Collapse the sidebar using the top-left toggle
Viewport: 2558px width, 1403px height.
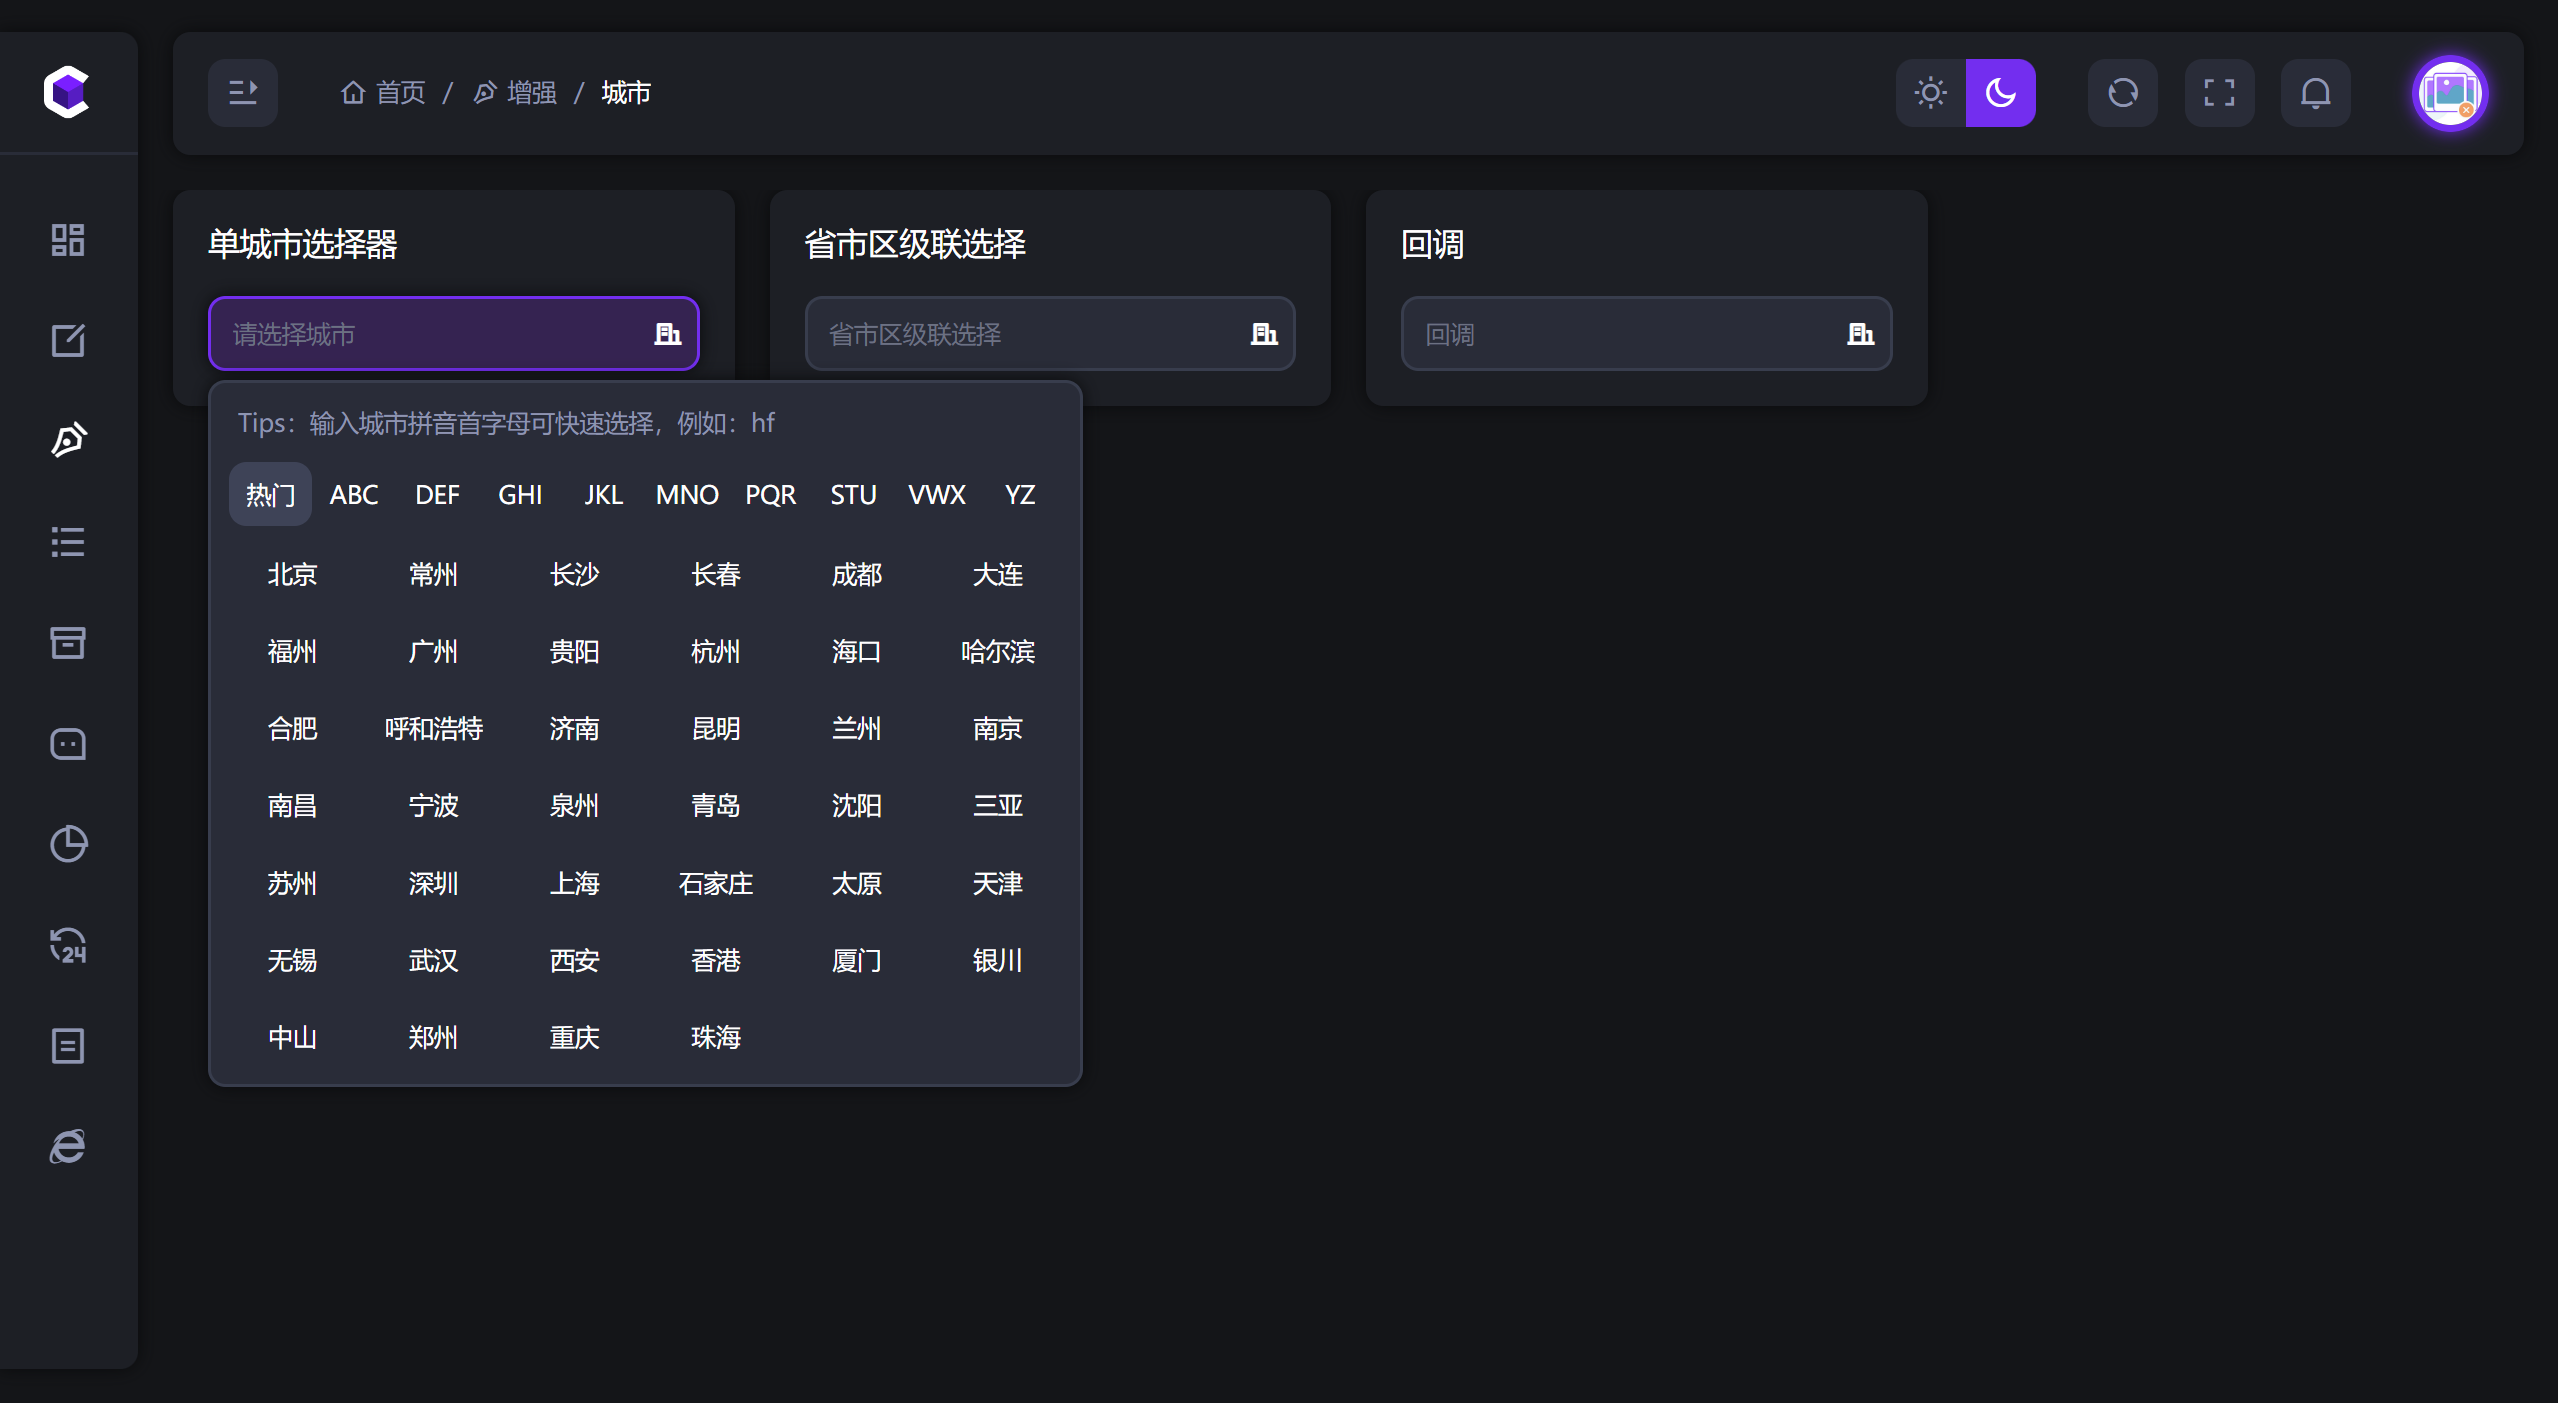243,92
